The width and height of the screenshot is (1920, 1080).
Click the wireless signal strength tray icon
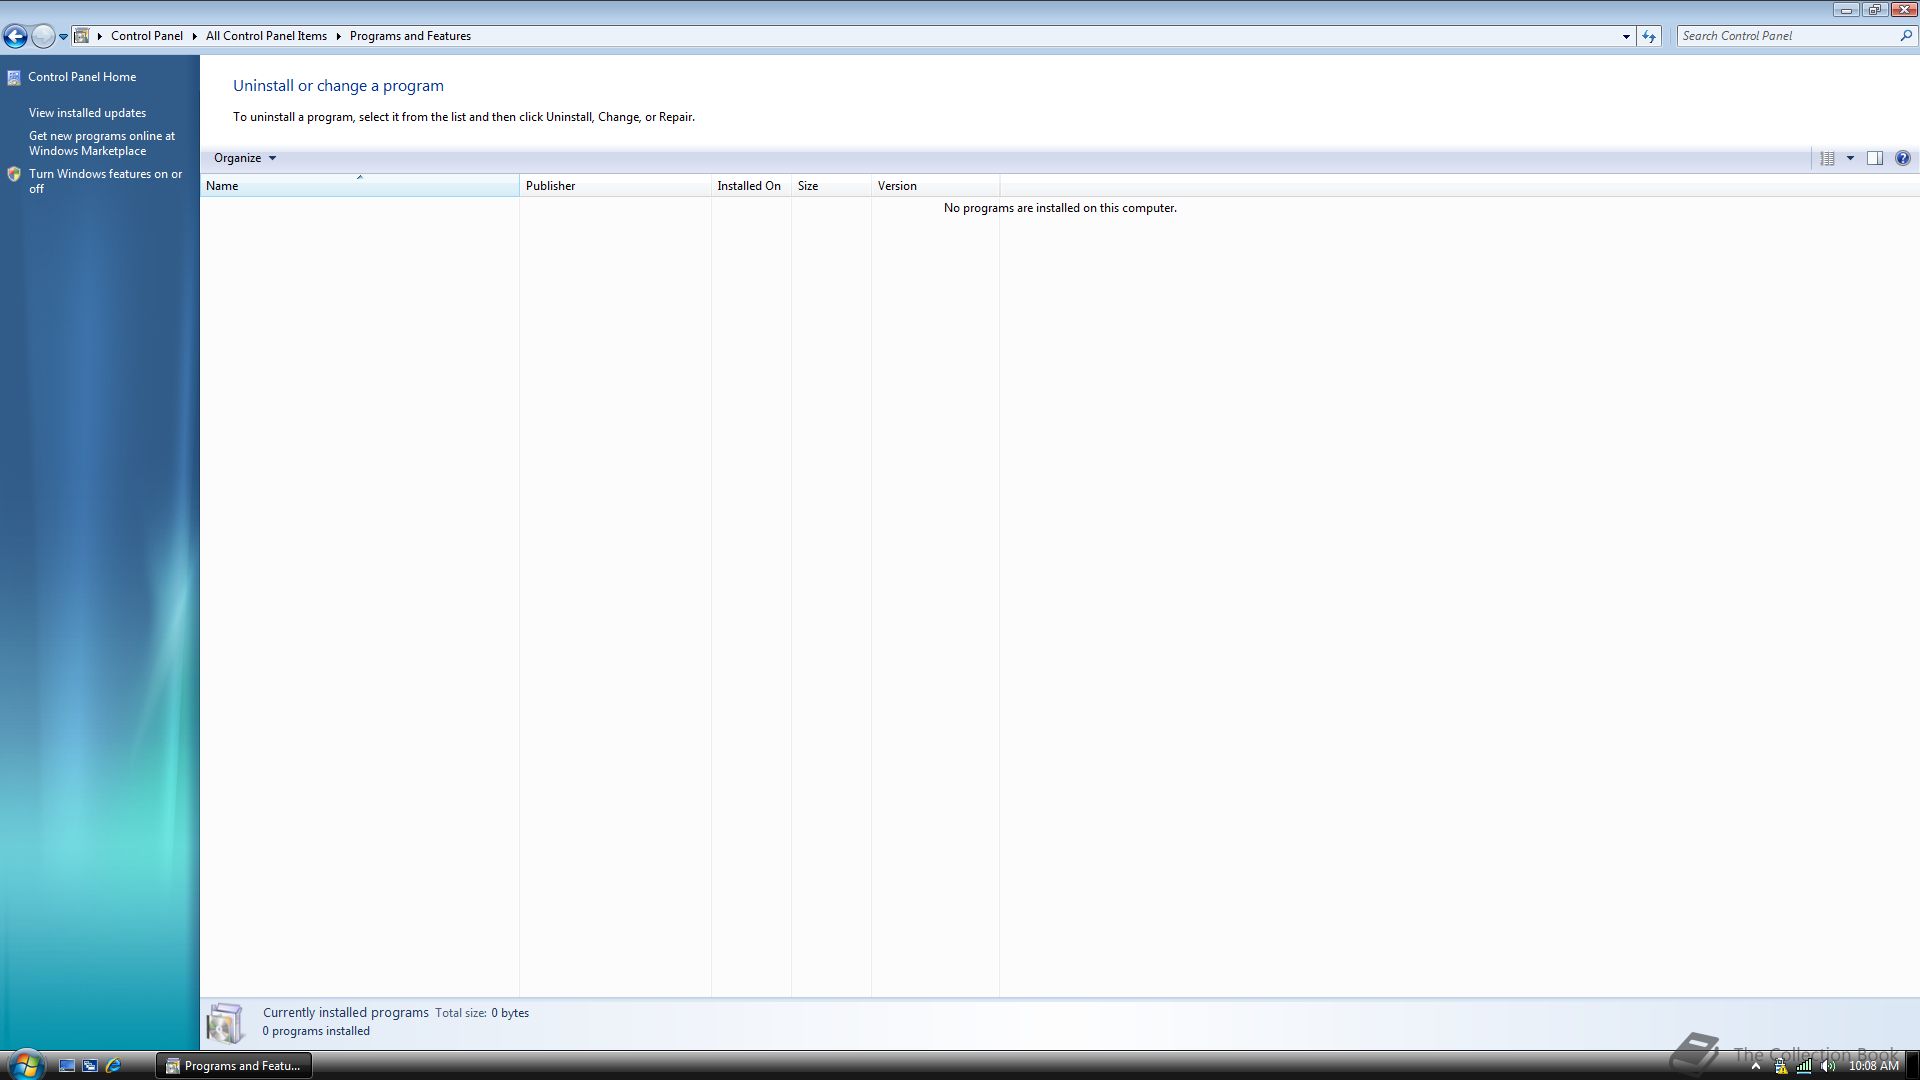tap(1804, 1066)
